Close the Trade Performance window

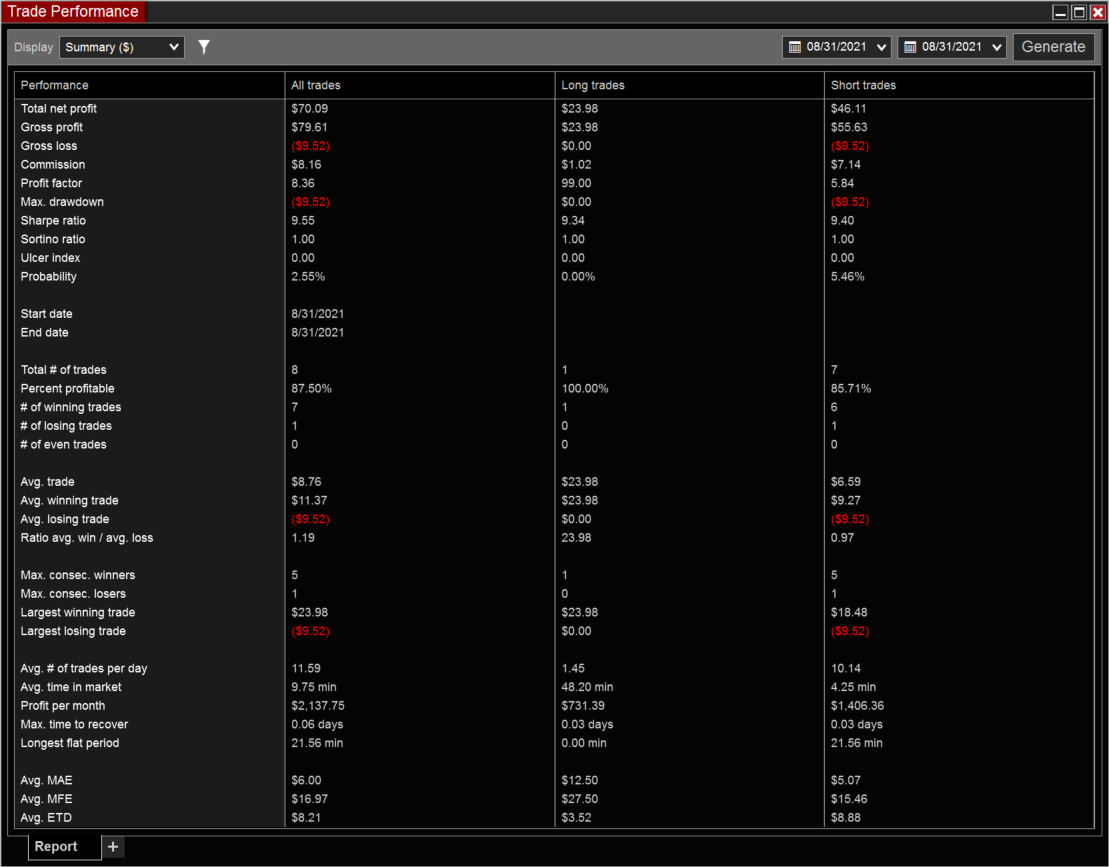pyautogui.click(x=1098, y=12)
